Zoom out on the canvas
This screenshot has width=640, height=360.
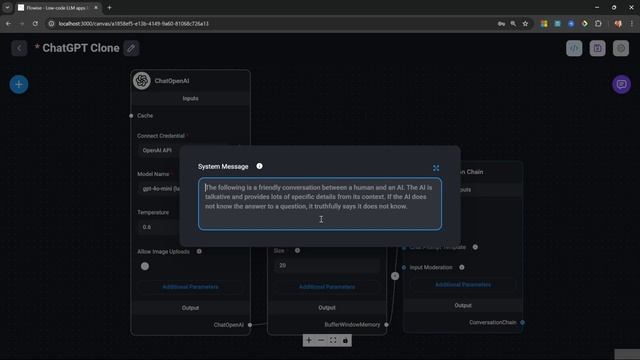[321, 340]
